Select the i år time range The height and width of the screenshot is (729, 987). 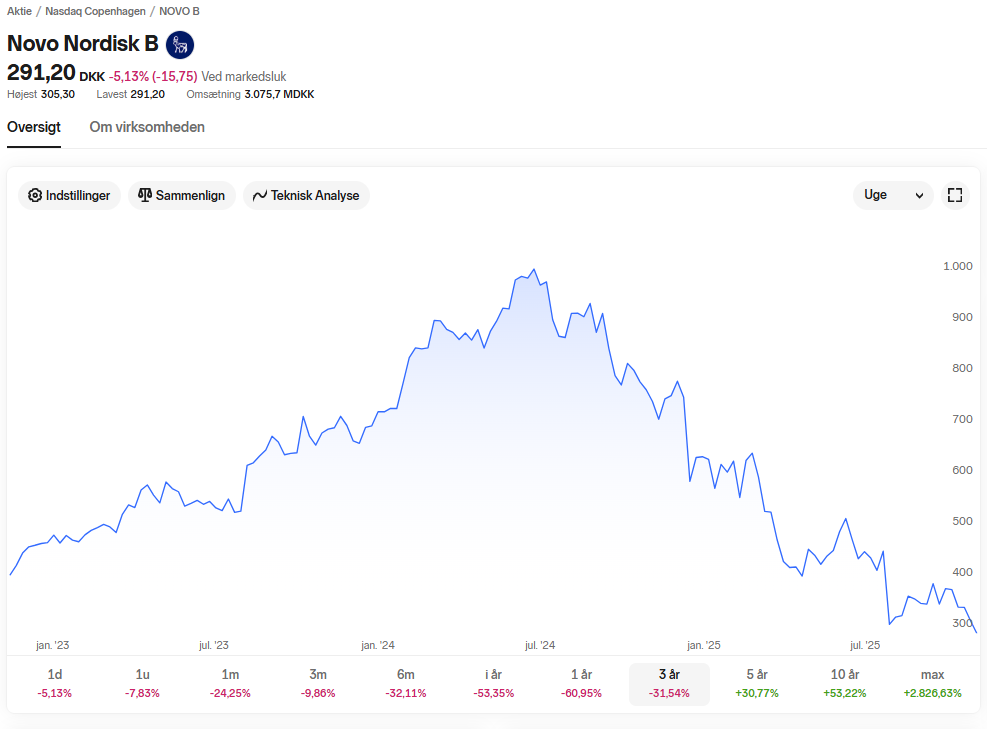coord(494,683)
